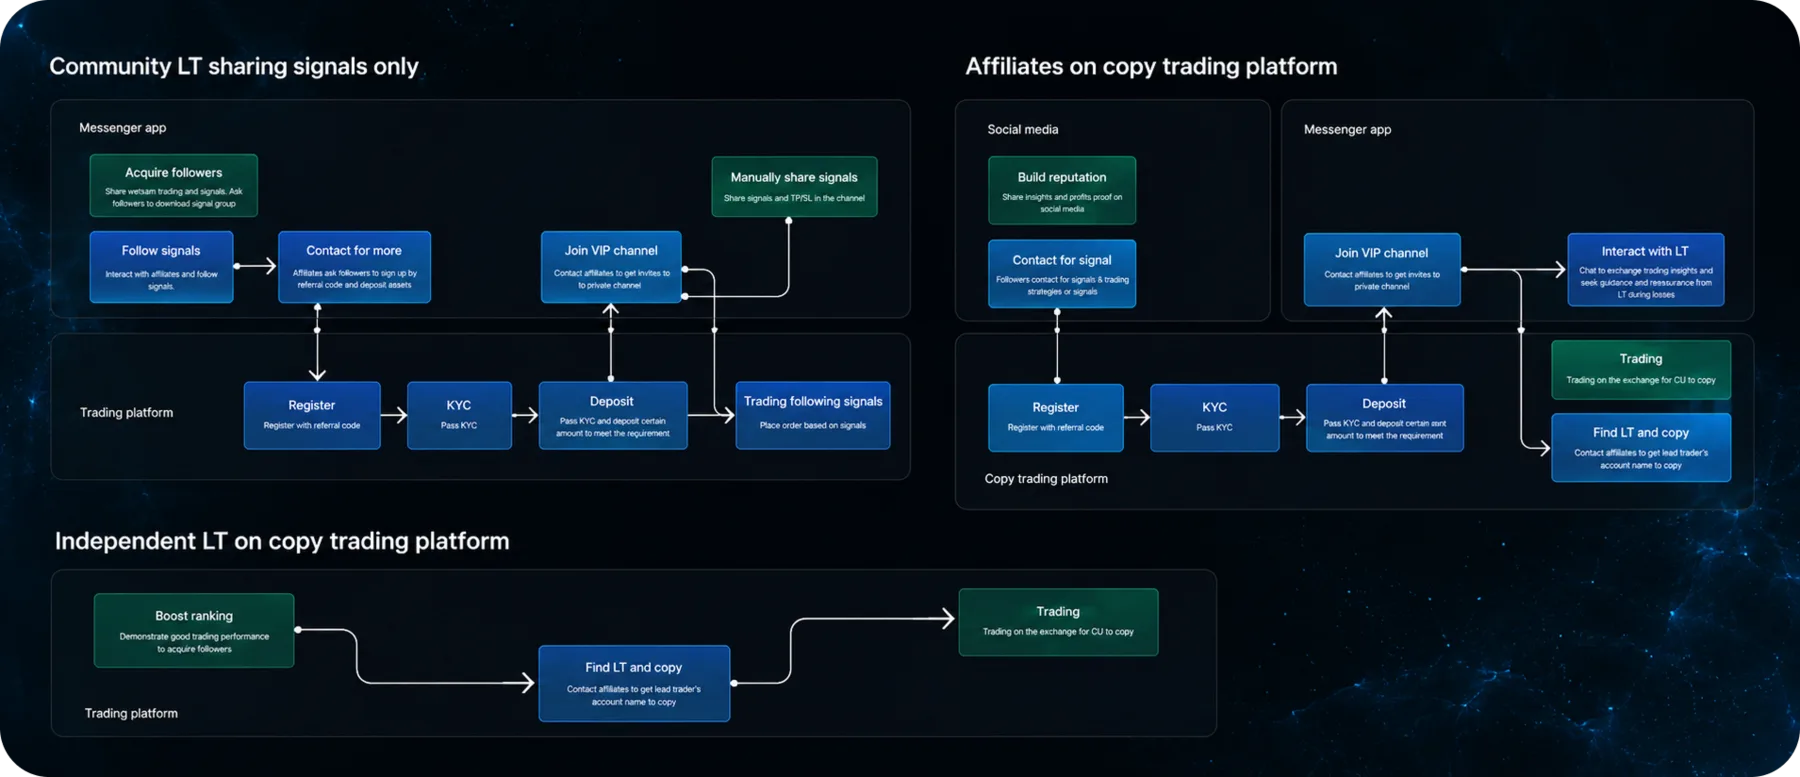Select 'Join VIP channel' box in Community LT diagram
The image size is (1800, 777).
611,267
